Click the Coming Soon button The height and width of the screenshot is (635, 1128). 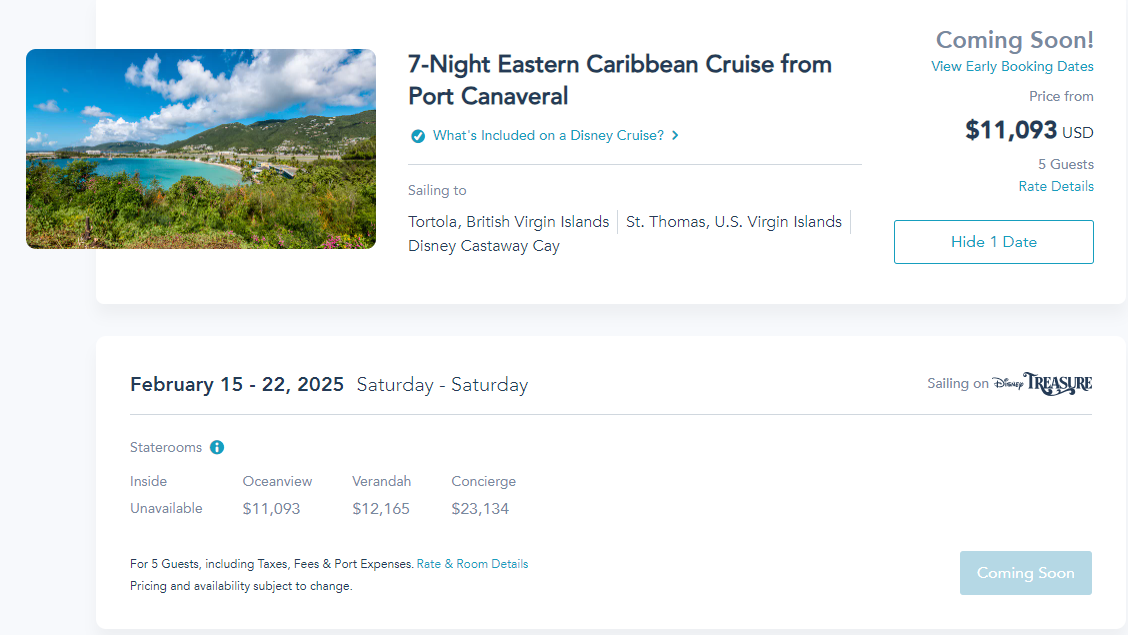click(1025, 573)
